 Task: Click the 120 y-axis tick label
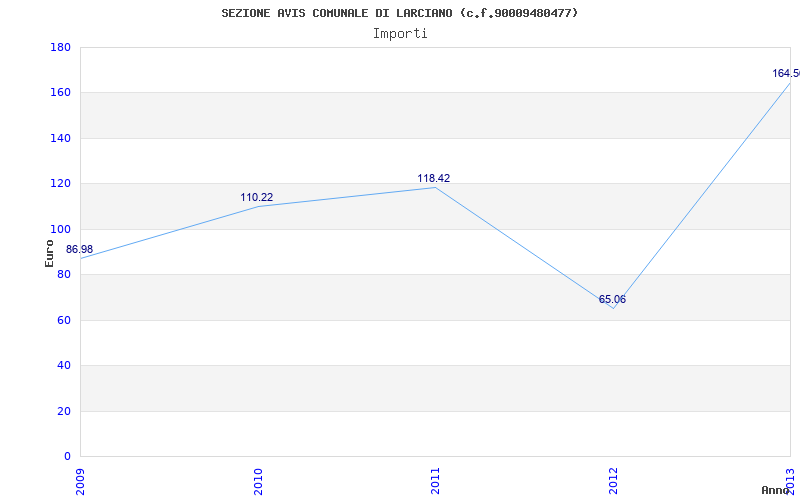(60, 184)
